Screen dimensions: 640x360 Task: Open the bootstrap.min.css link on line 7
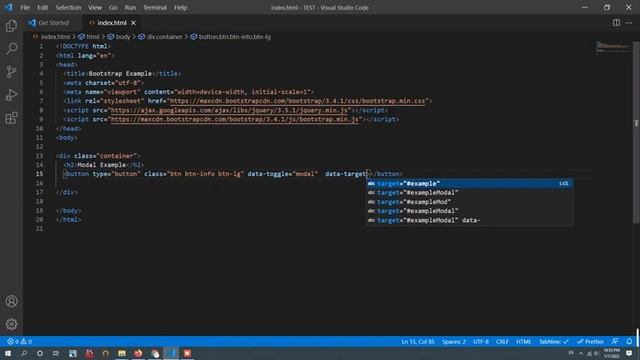point(297,101)
